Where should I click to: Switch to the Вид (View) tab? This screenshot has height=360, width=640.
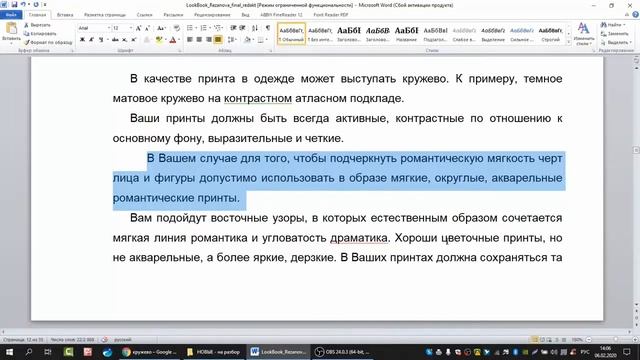[x=245, y=15]
